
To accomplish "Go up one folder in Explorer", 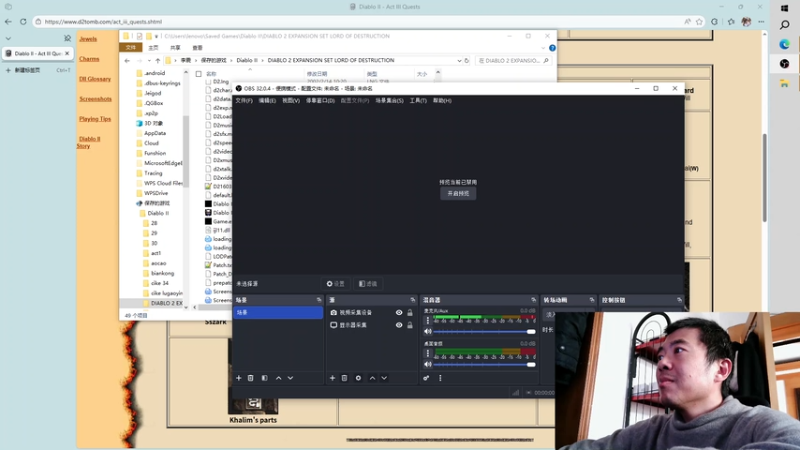I will pyautogui.click(x=158, y=61).
